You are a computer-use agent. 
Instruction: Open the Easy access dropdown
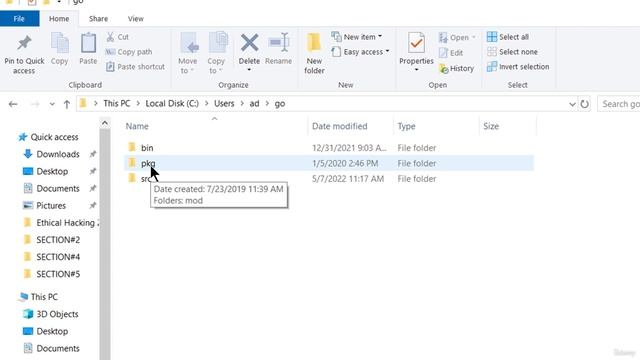pyautogui.click(x=360, y=52)
